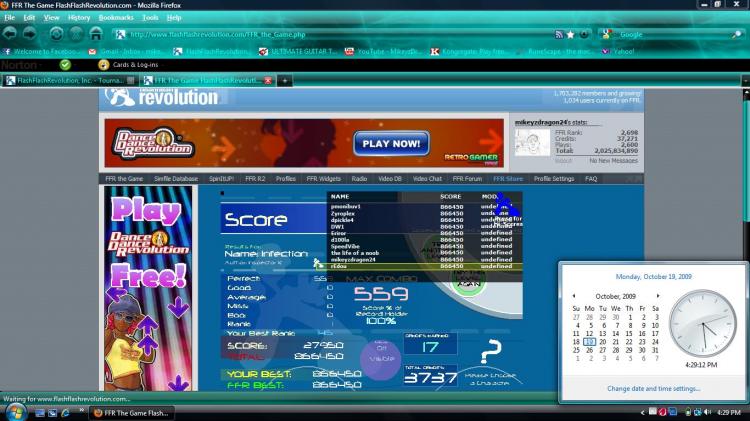
Task: Click the browser Back arrow
Action: click(x=10, y=33)
